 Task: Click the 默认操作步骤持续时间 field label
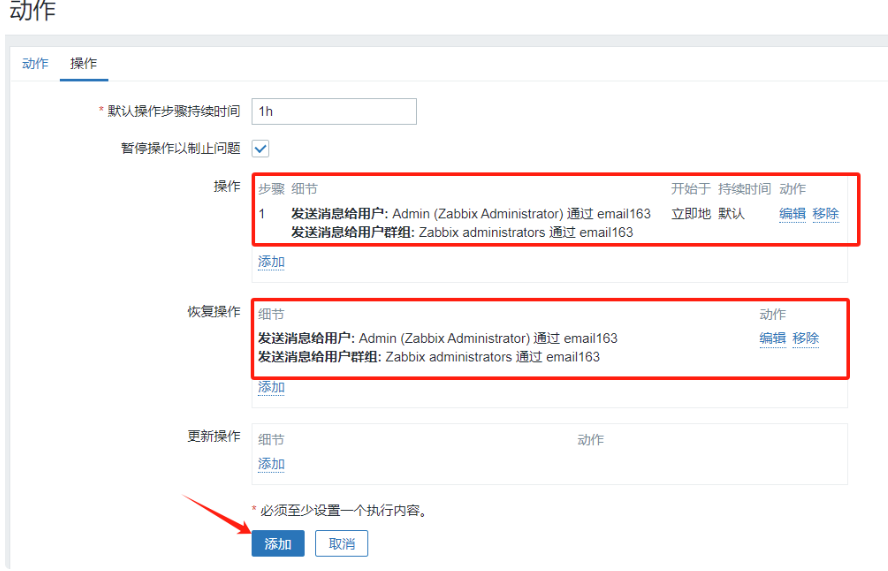[174, 111]
